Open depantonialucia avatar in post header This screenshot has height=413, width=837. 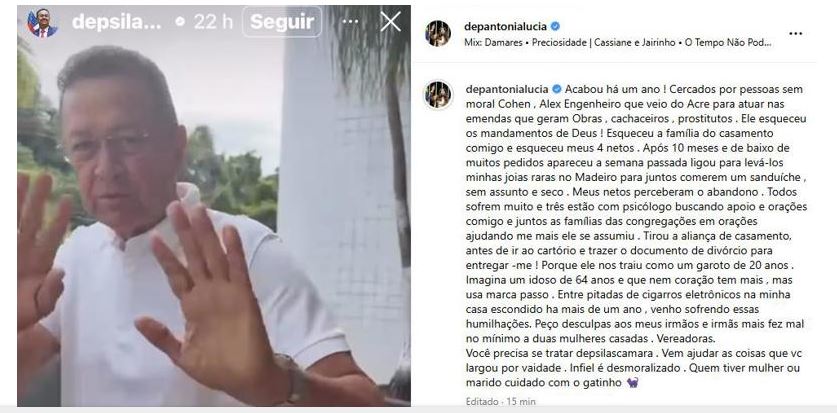[438, 33]
